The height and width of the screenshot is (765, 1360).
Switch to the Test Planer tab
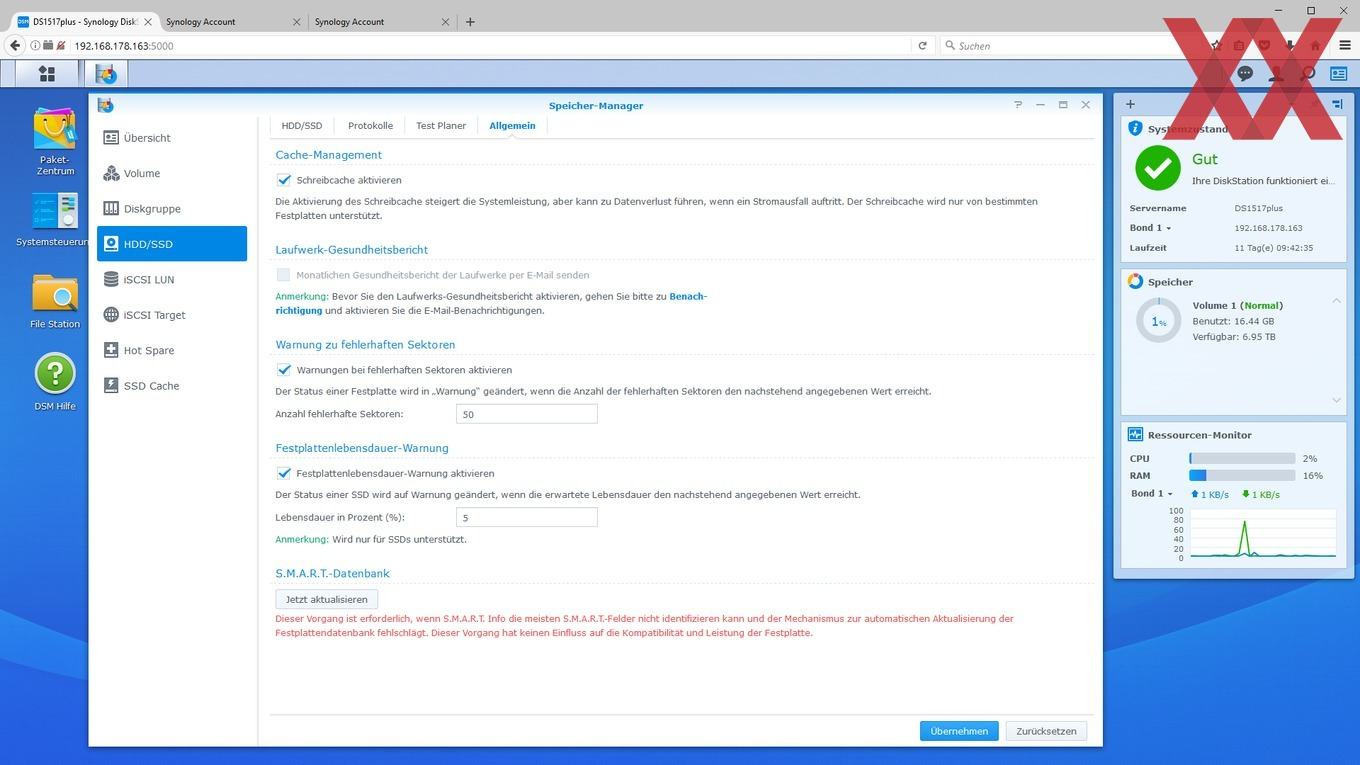point(441,126)
